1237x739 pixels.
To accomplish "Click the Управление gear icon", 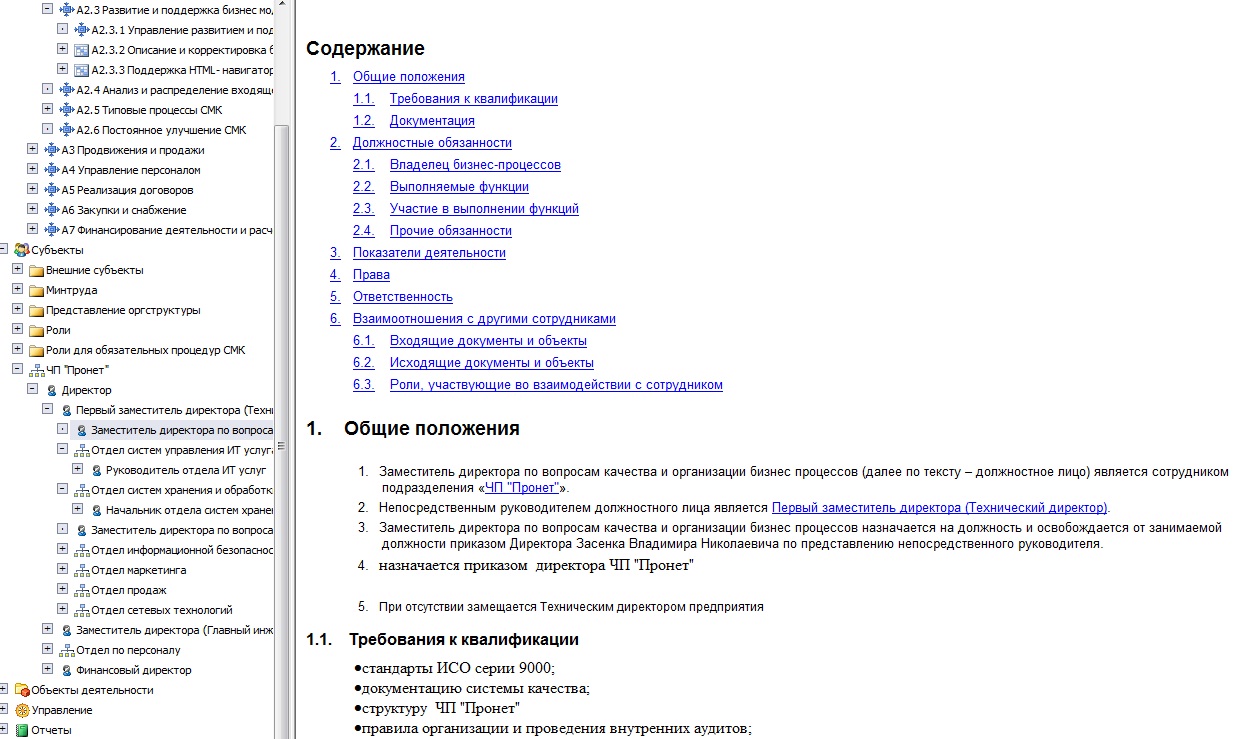I will pyautogui.click(x=21, y=710).
